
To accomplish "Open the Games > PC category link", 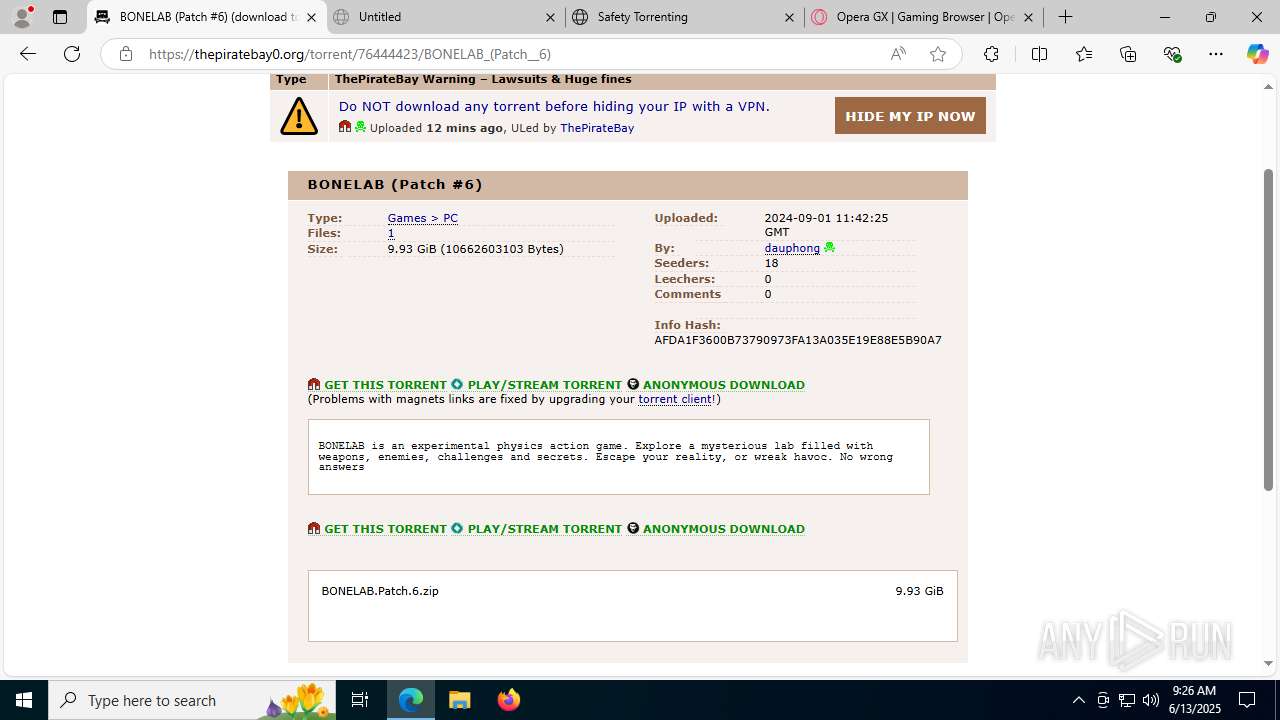I will click(x=423, y=218).
